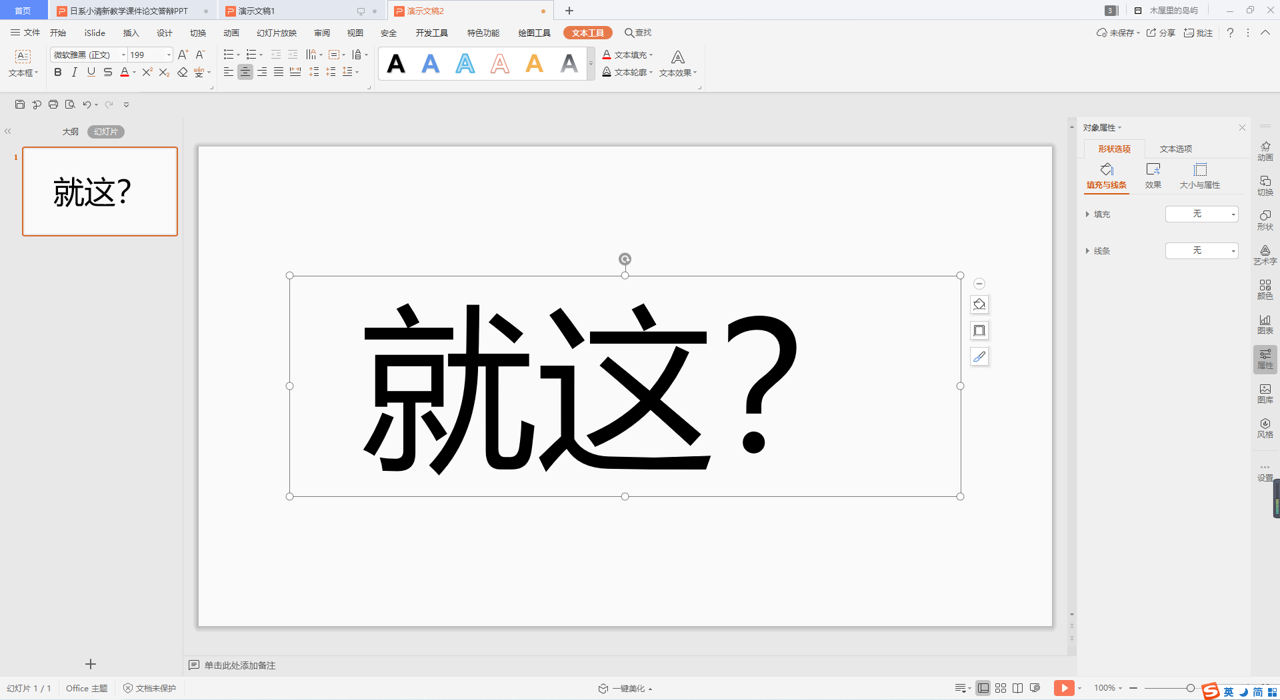
Task: Open 形状 shapes sidebar panel
Action: [x=1265, y=220]
